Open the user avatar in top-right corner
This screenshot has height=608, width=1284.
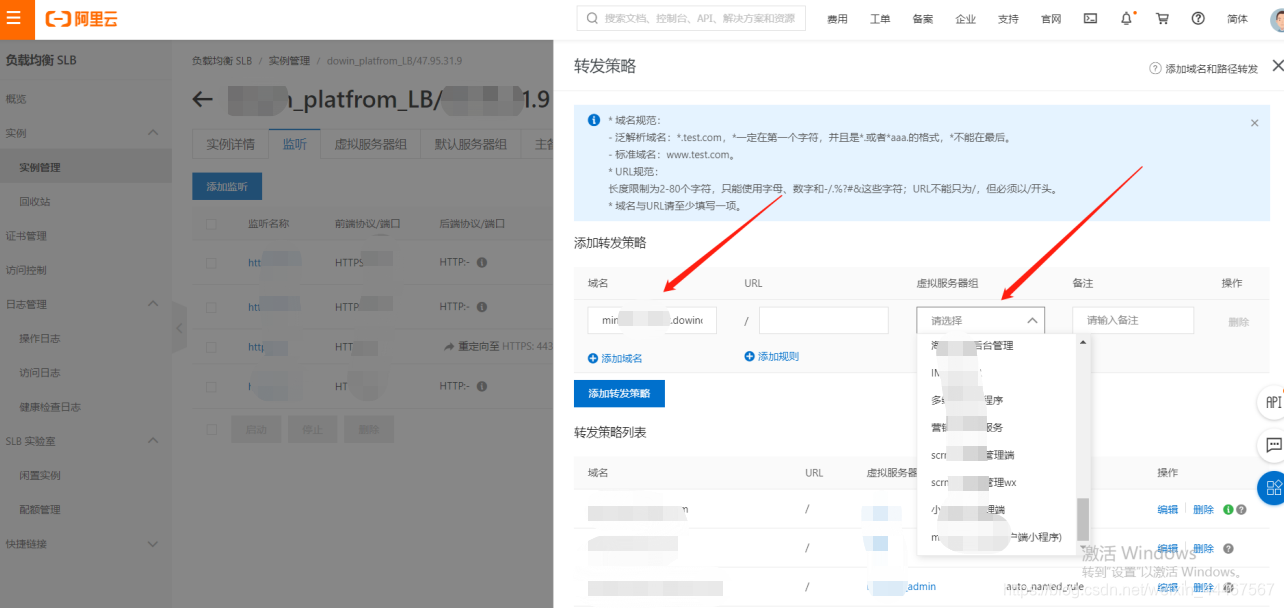click(x=1276, y=18)
